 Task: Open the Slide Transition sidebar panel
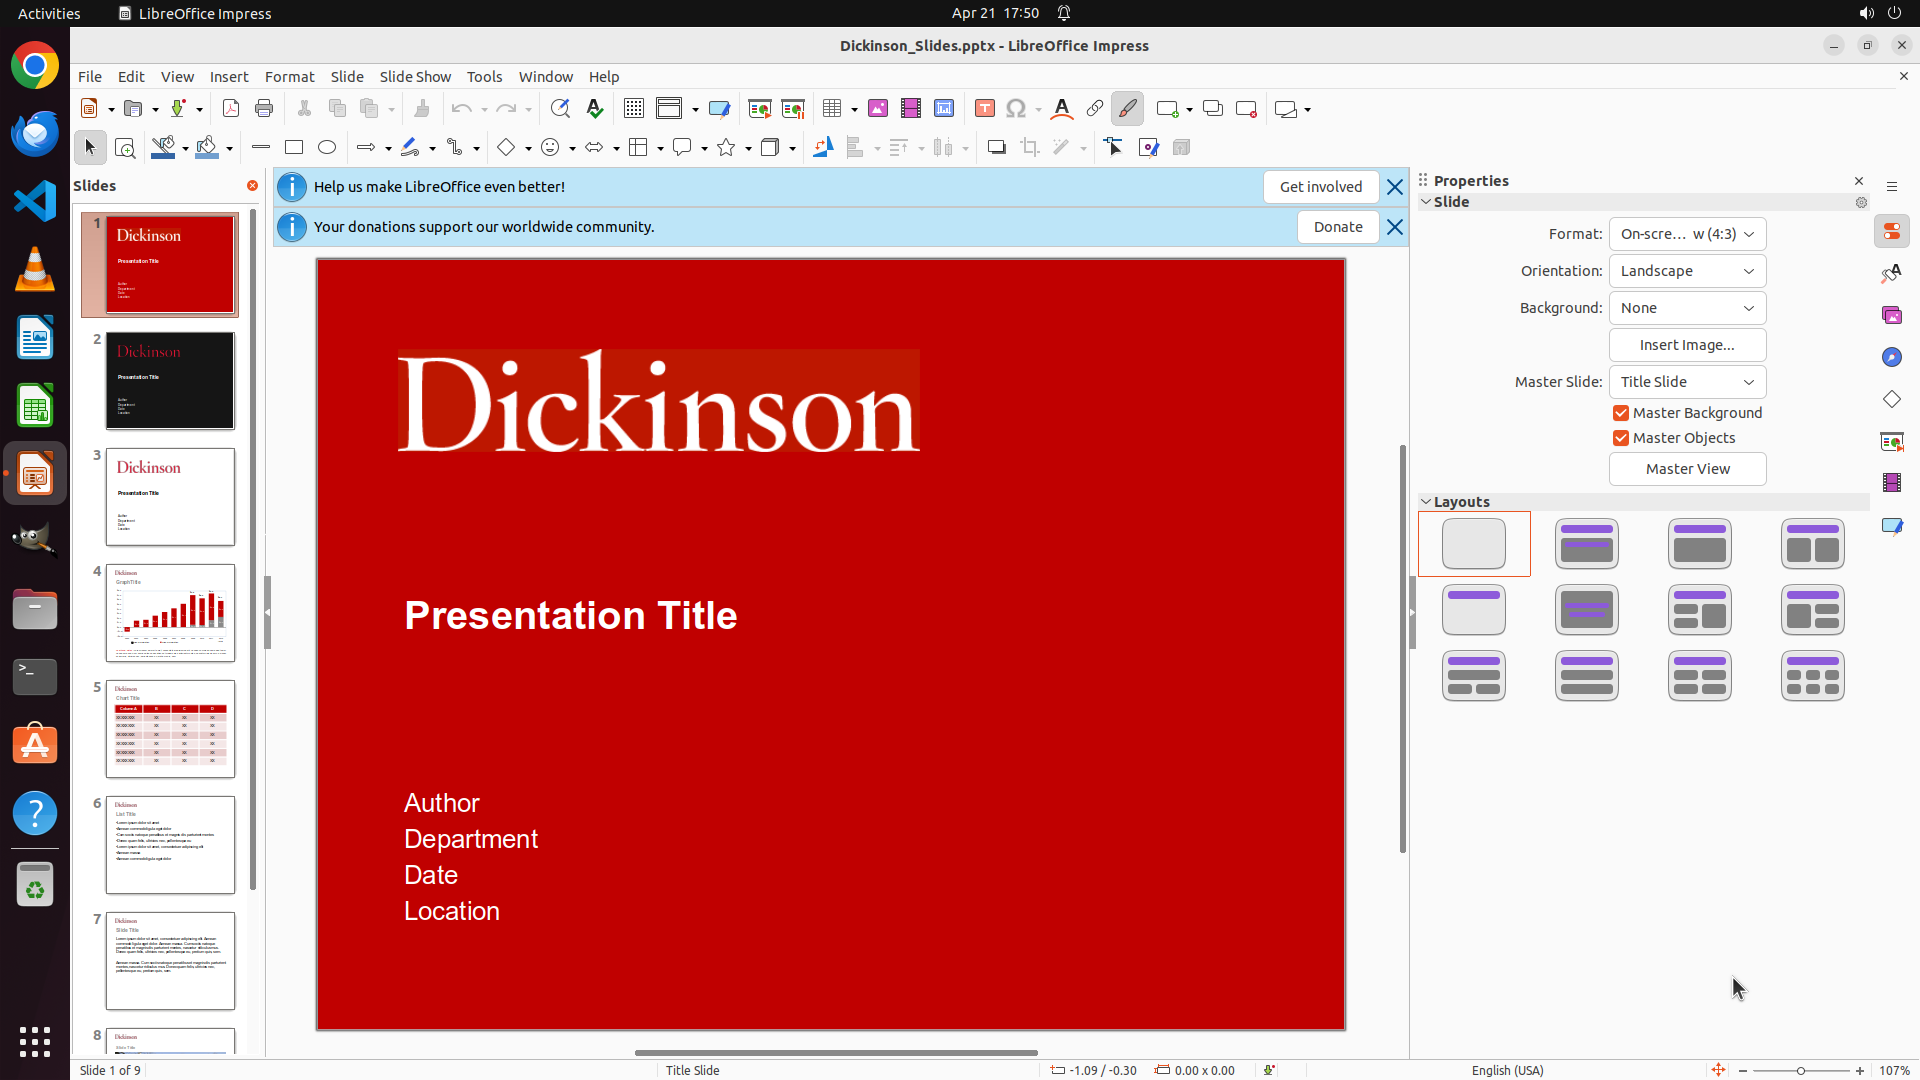tap(1891, 442)
